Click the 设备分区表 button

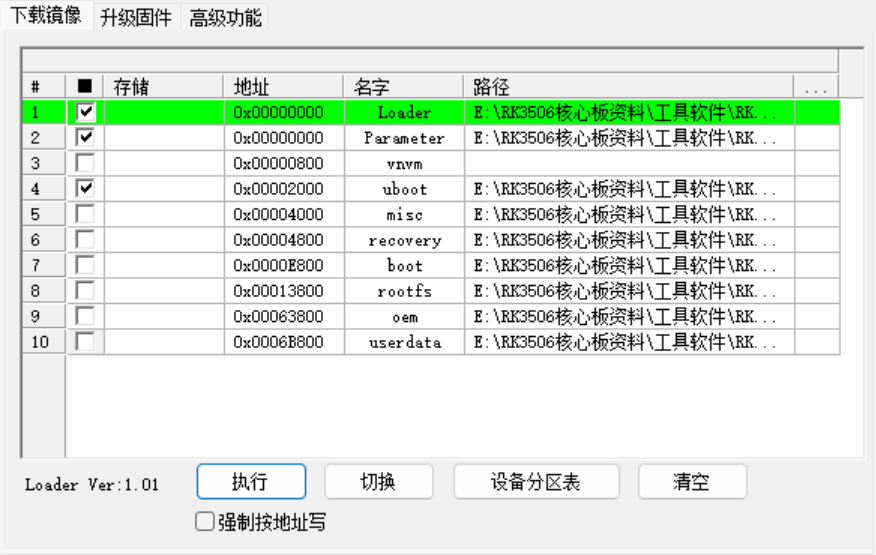point(536,482)
